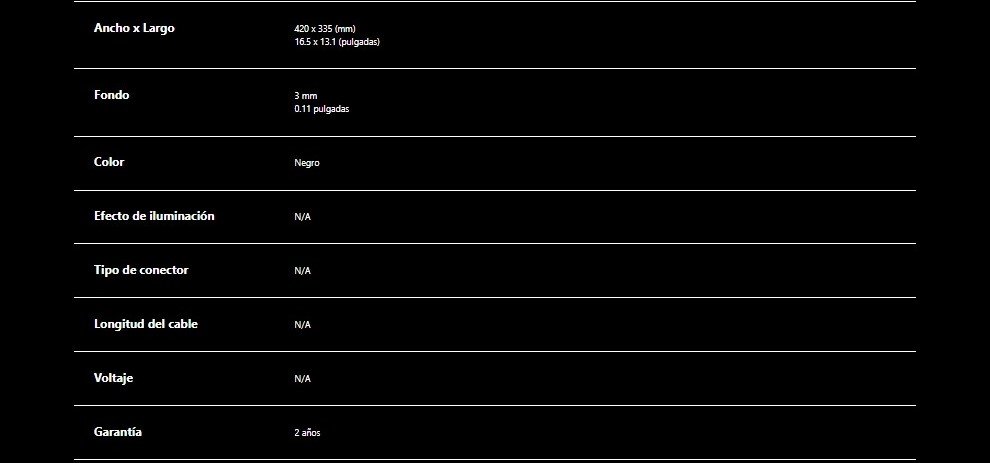This screenshot has width=990, height=463.
Task: Click the divider line above 'Ancho x Largo'
Action: [x=495, y=2]
